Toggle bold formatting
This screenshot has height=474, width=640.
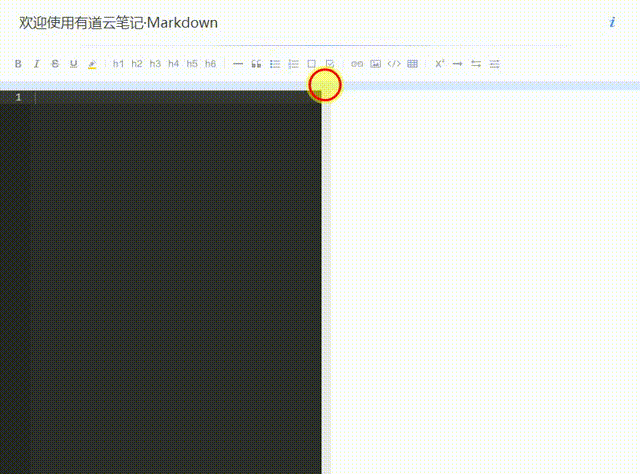(x=18, y=64)
